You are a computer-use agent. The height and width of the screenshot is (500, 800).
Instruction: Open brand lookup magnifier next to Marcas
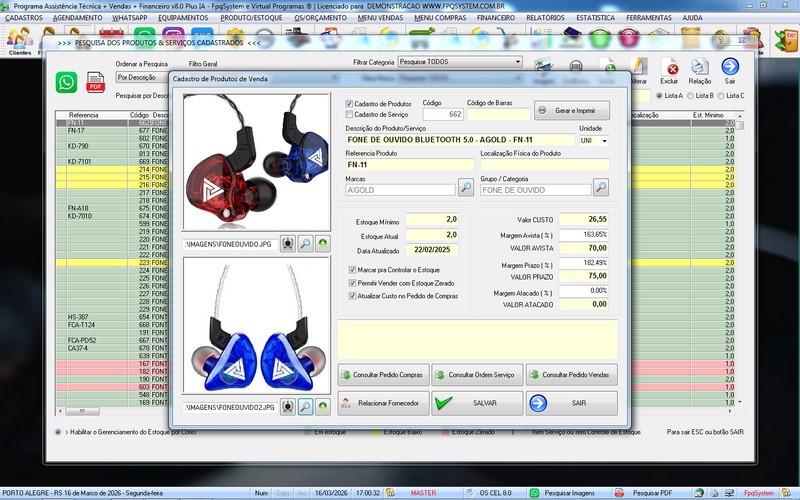point(466,186)
